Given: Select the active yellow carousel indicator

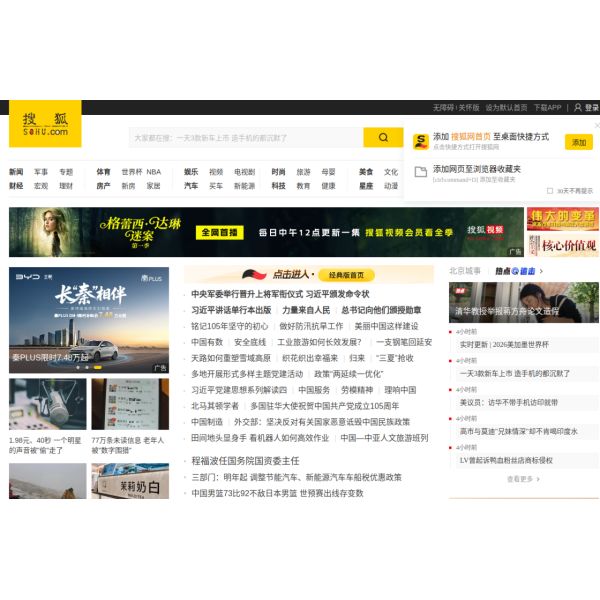Looking at the screenshot, I should (x=98, y=367).
